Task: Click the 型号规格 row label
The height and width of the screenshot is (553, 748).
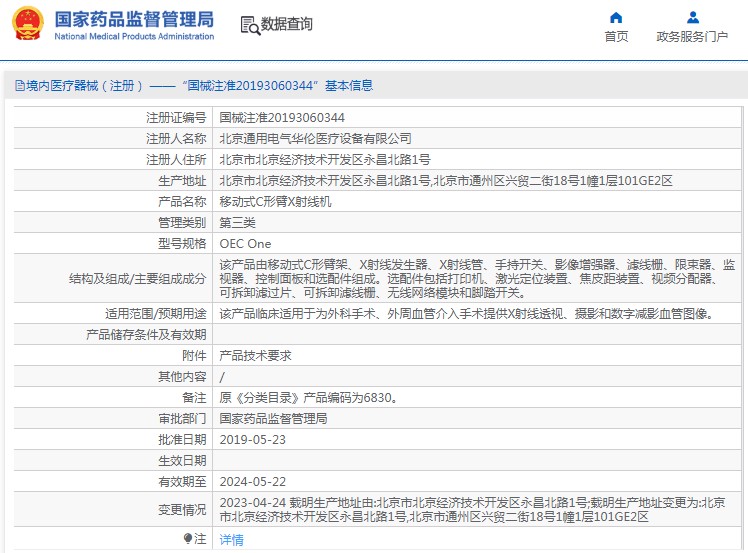Action: pyautogui.click(x=182, y=243)
